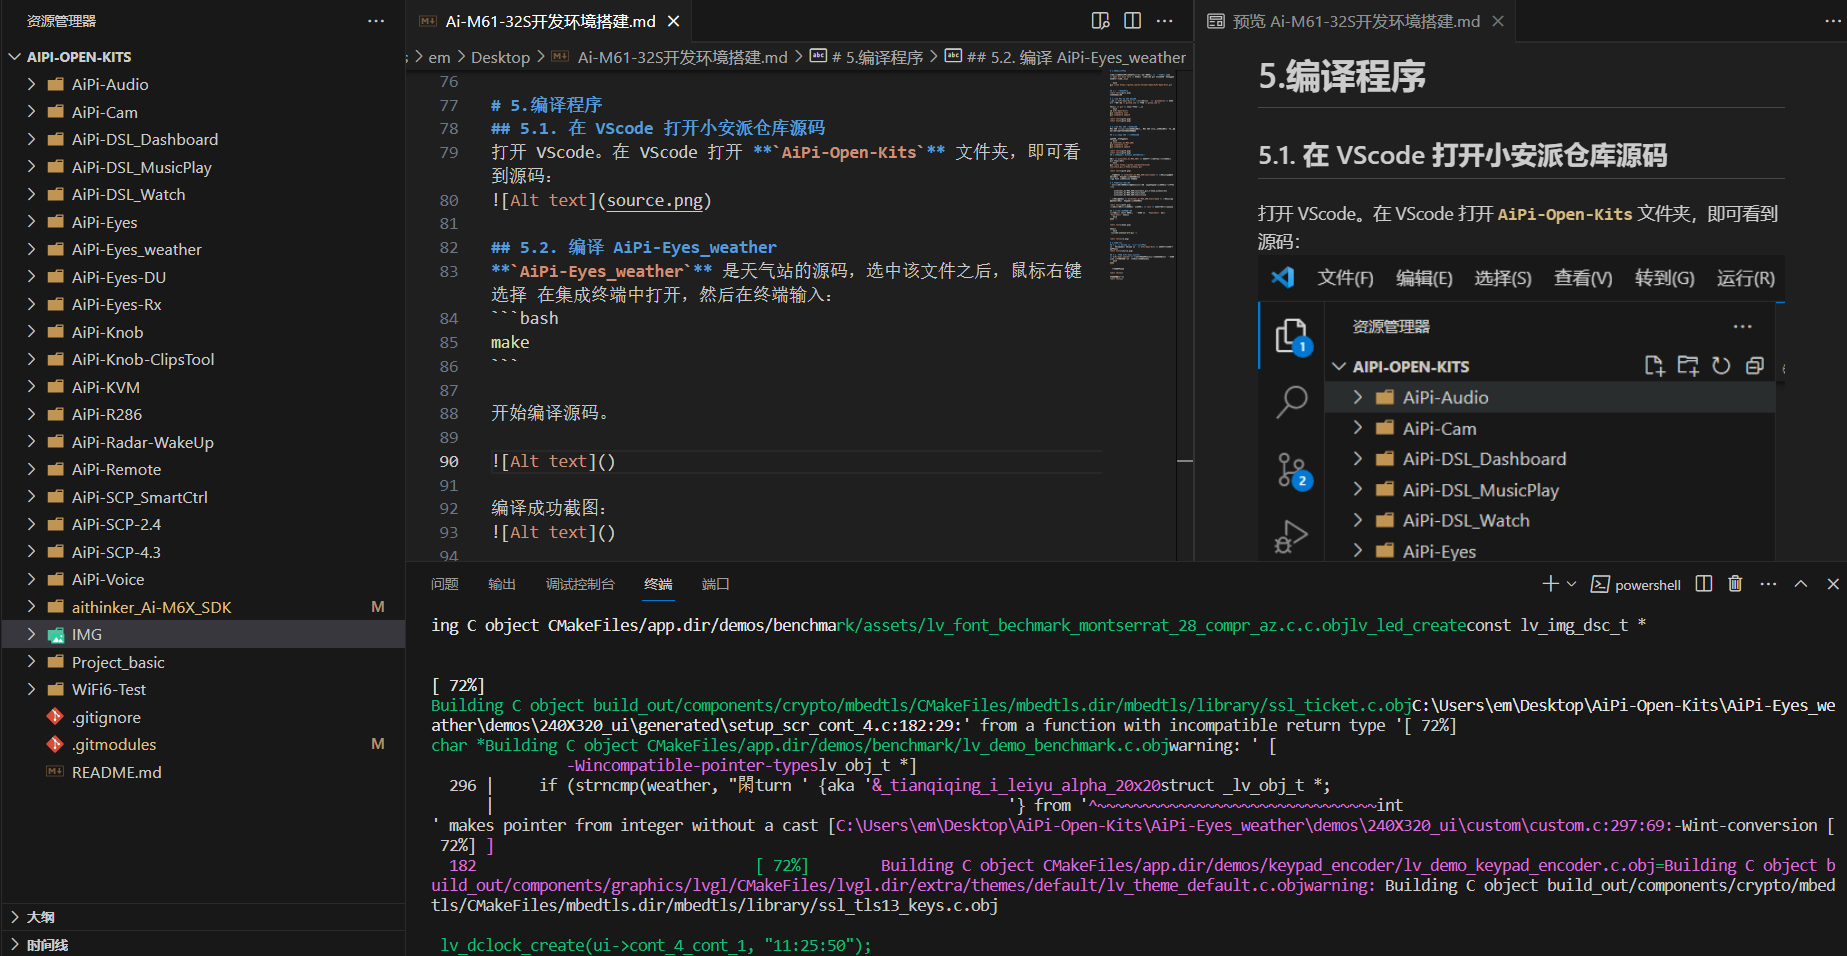The image size is (1847, 956).
Task: Open terminal panel more actions menu
Action: coord(1768,584)
